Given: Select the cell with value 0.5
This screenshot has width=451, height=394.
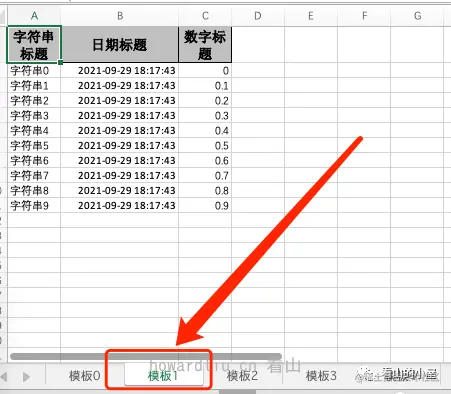Looking at the screenshot, I should (205, 145).
